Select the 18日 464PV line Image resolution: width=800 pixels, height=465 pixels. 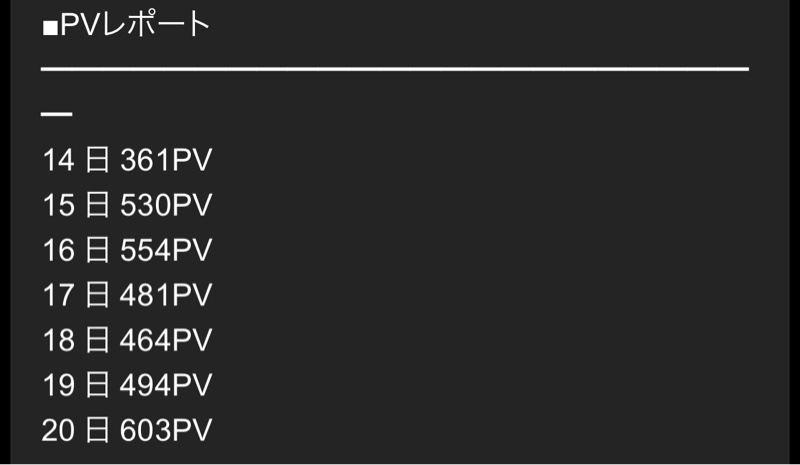click(x=127, y=339)
